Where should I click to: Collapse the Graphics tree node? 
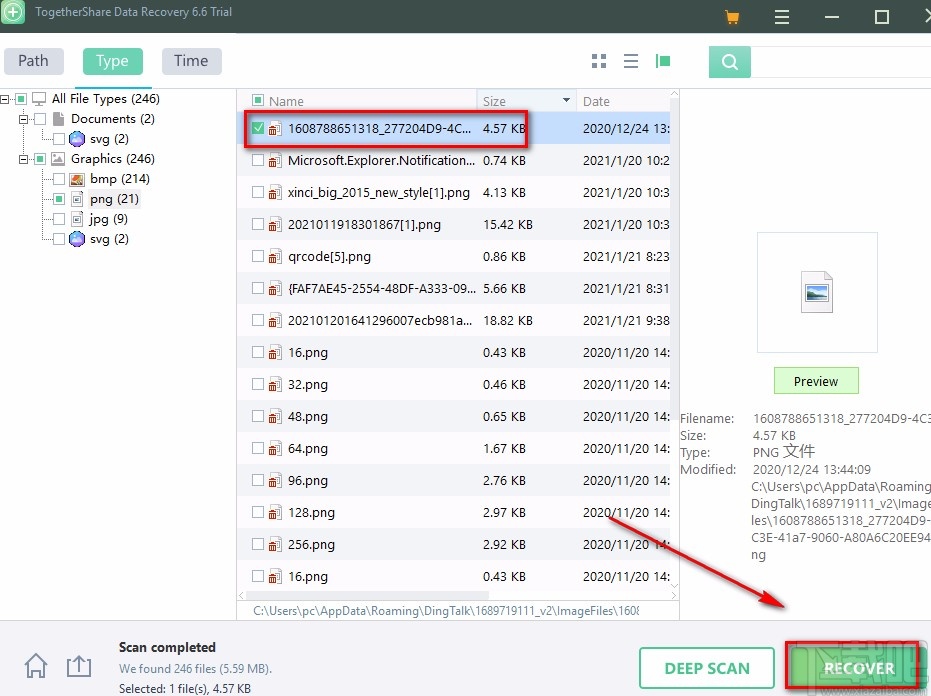(22, 158)
